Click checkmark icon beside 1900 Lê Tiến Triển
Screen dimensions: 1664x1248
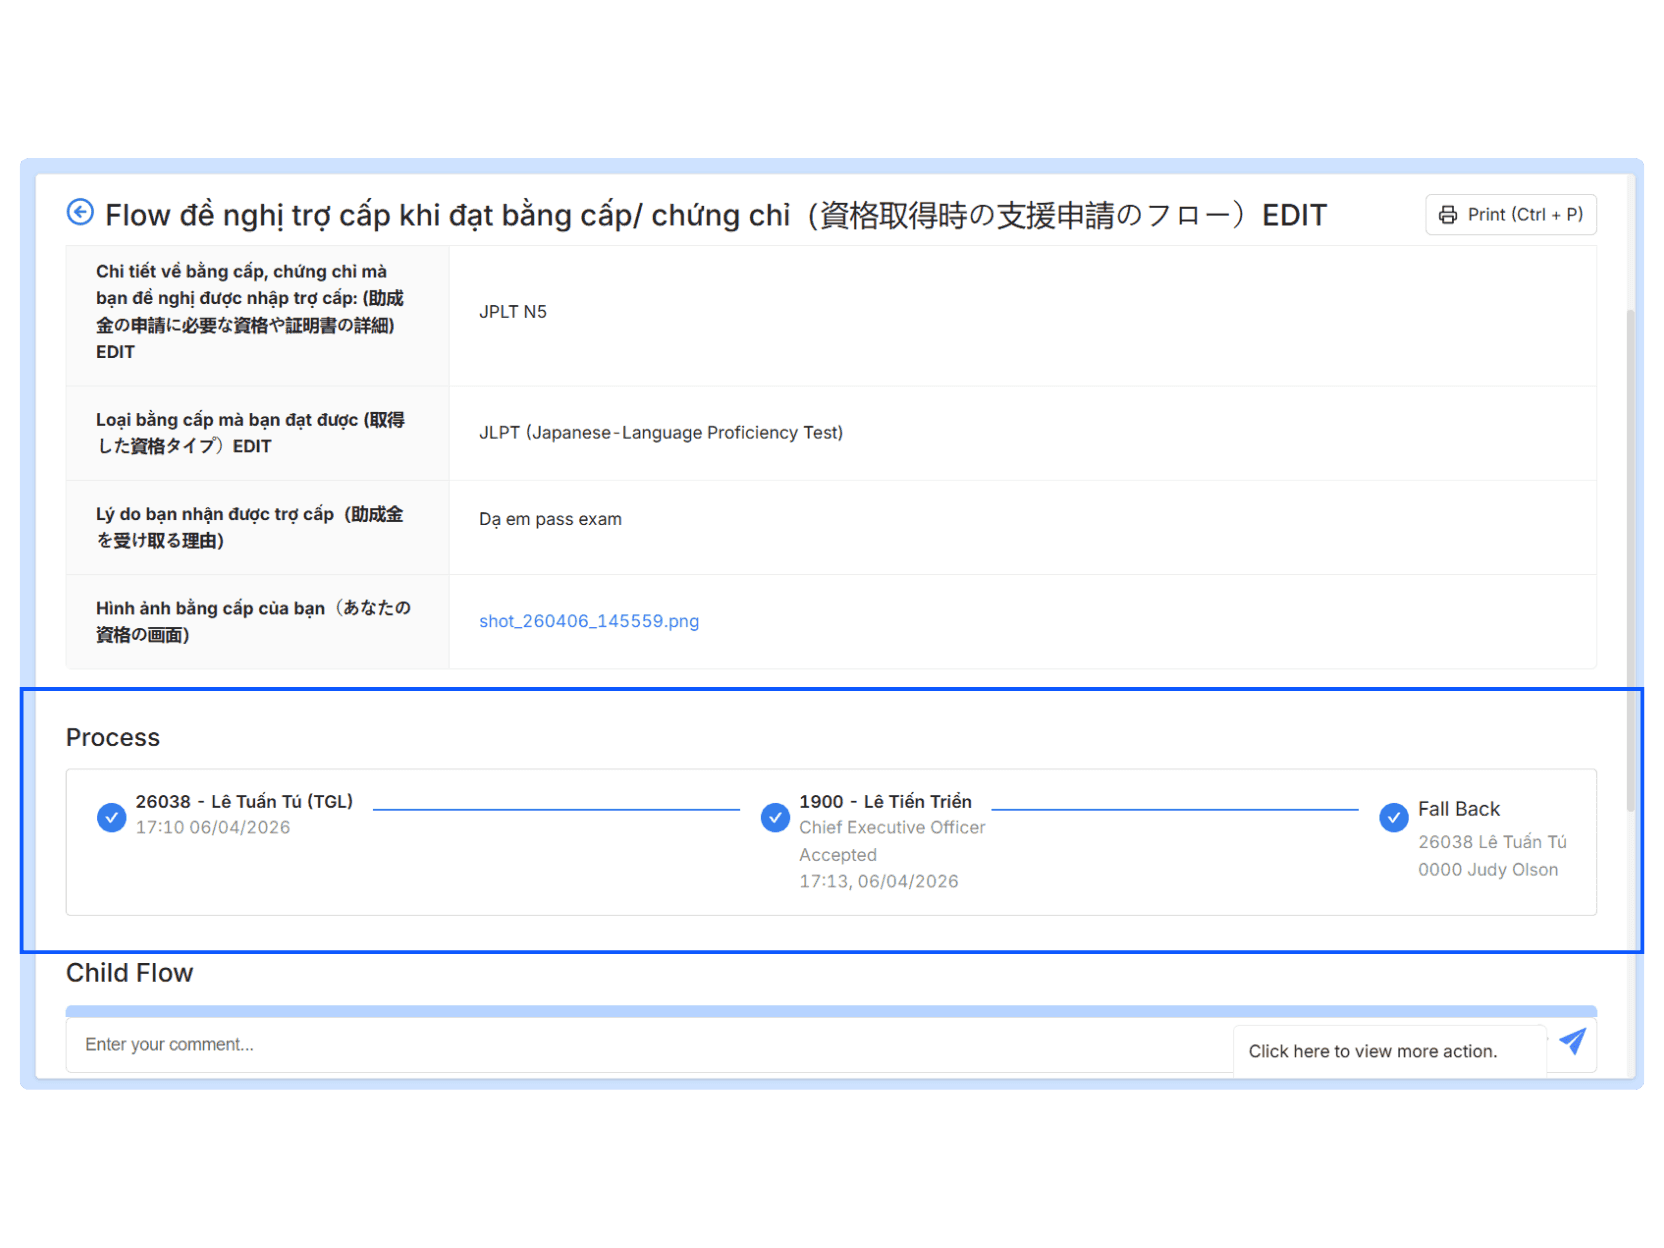pyautogui.click(x=775, y=817)
